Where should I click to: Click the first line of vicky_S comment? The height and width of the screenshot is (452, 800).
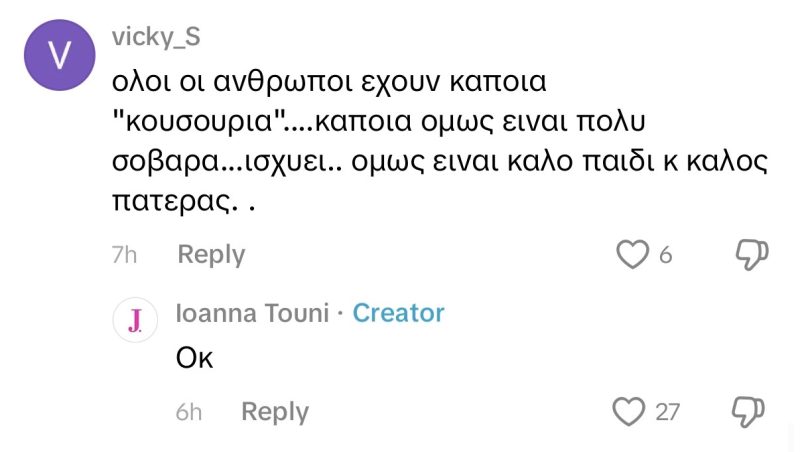332,79
